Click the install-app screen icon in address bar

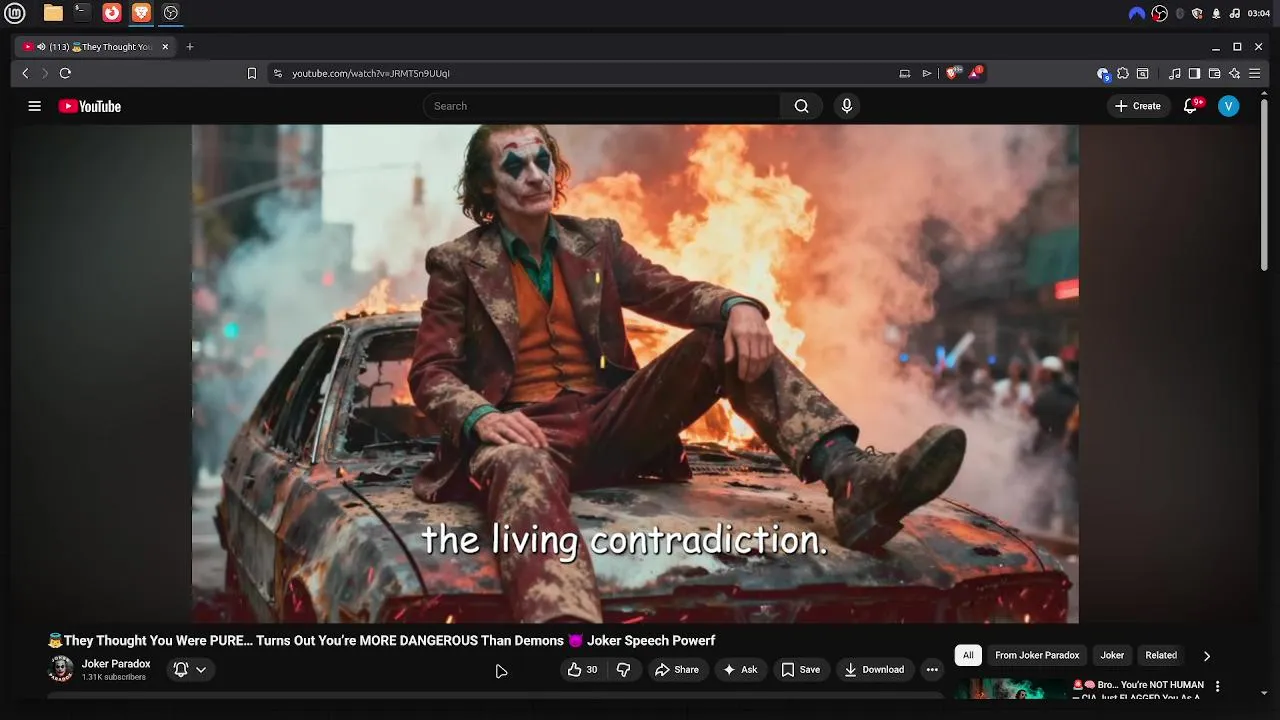pyautogui.click(x=905, y=73)
